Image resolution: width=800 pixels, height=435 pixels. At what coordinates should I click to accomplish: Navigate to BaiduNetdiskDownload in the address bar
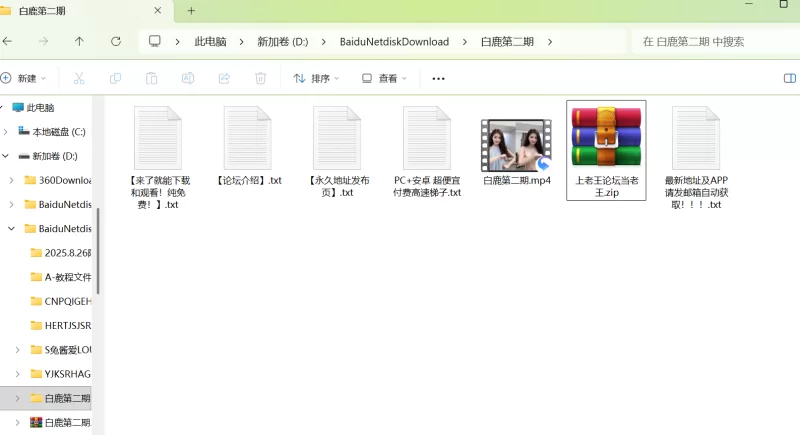tap(394, 42)
